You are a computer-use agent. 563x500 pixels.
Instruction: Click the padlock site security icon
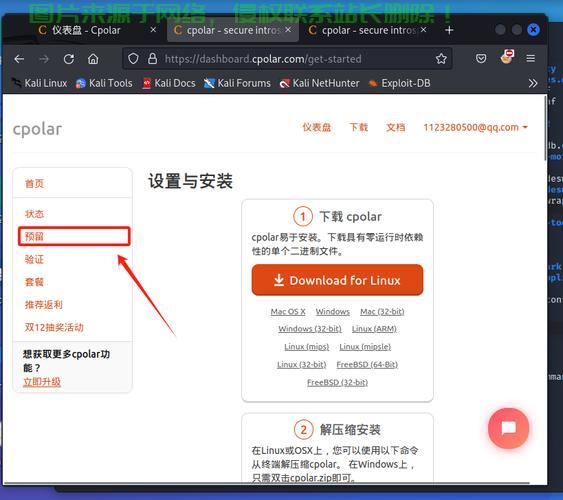tap(152, 59)
